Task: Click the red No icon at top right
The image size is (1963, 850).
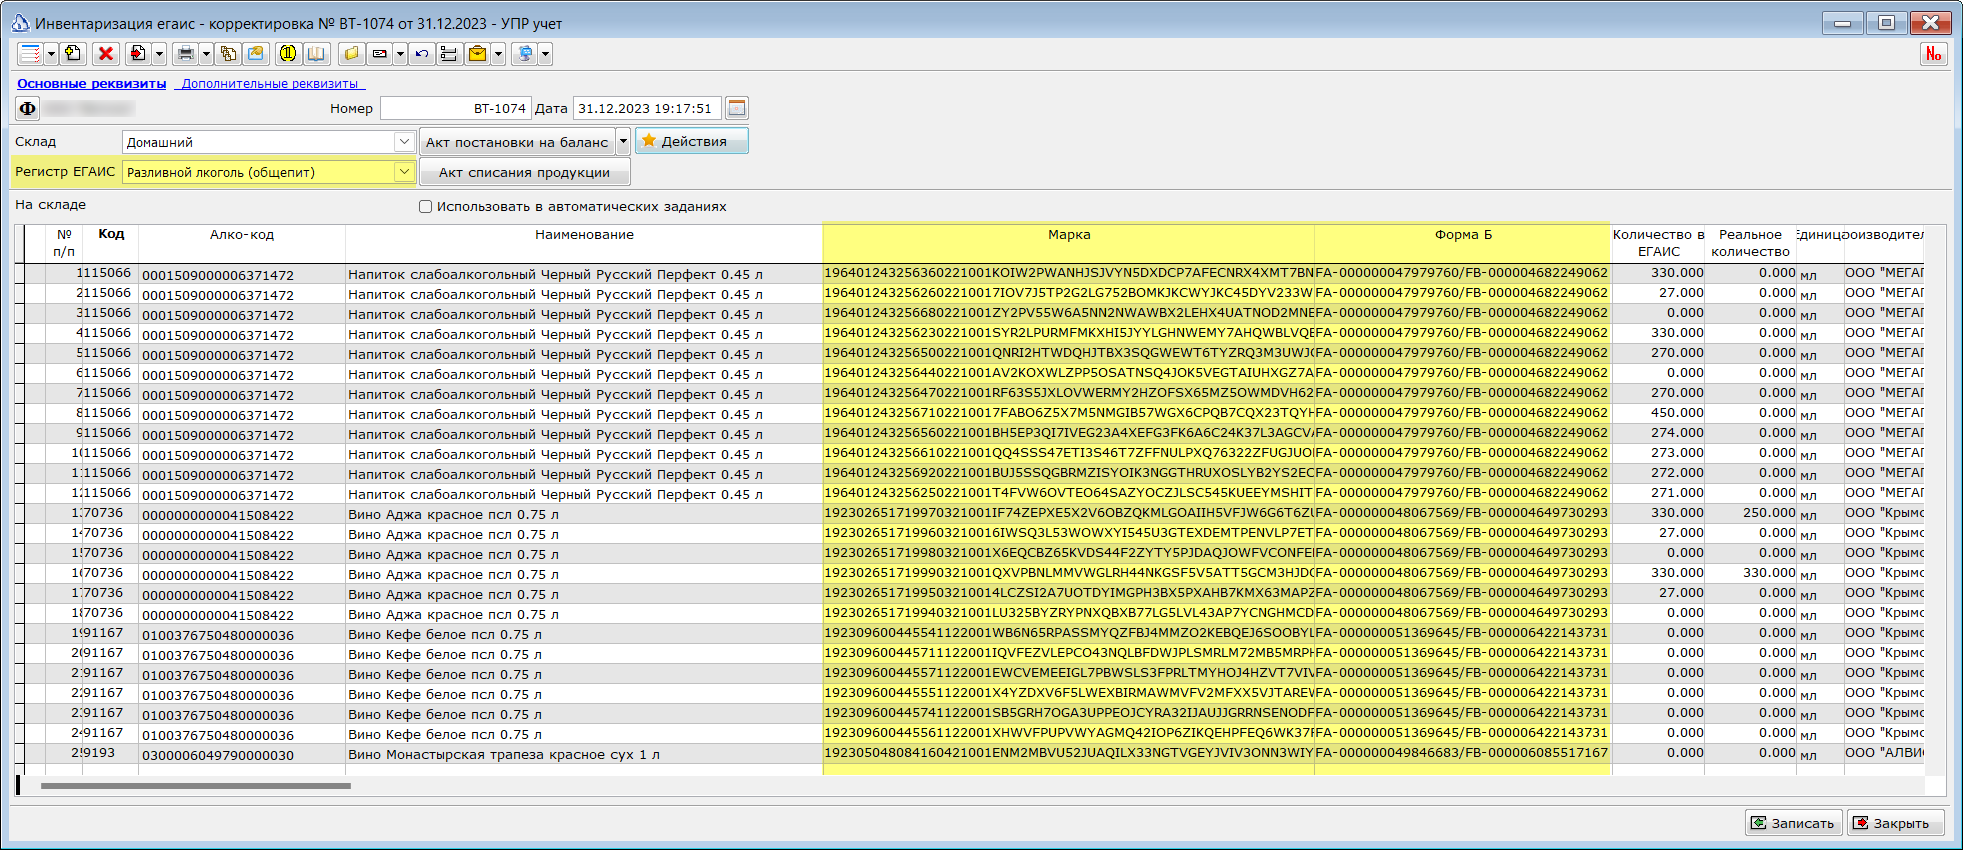Action: tap(1933, 54)
